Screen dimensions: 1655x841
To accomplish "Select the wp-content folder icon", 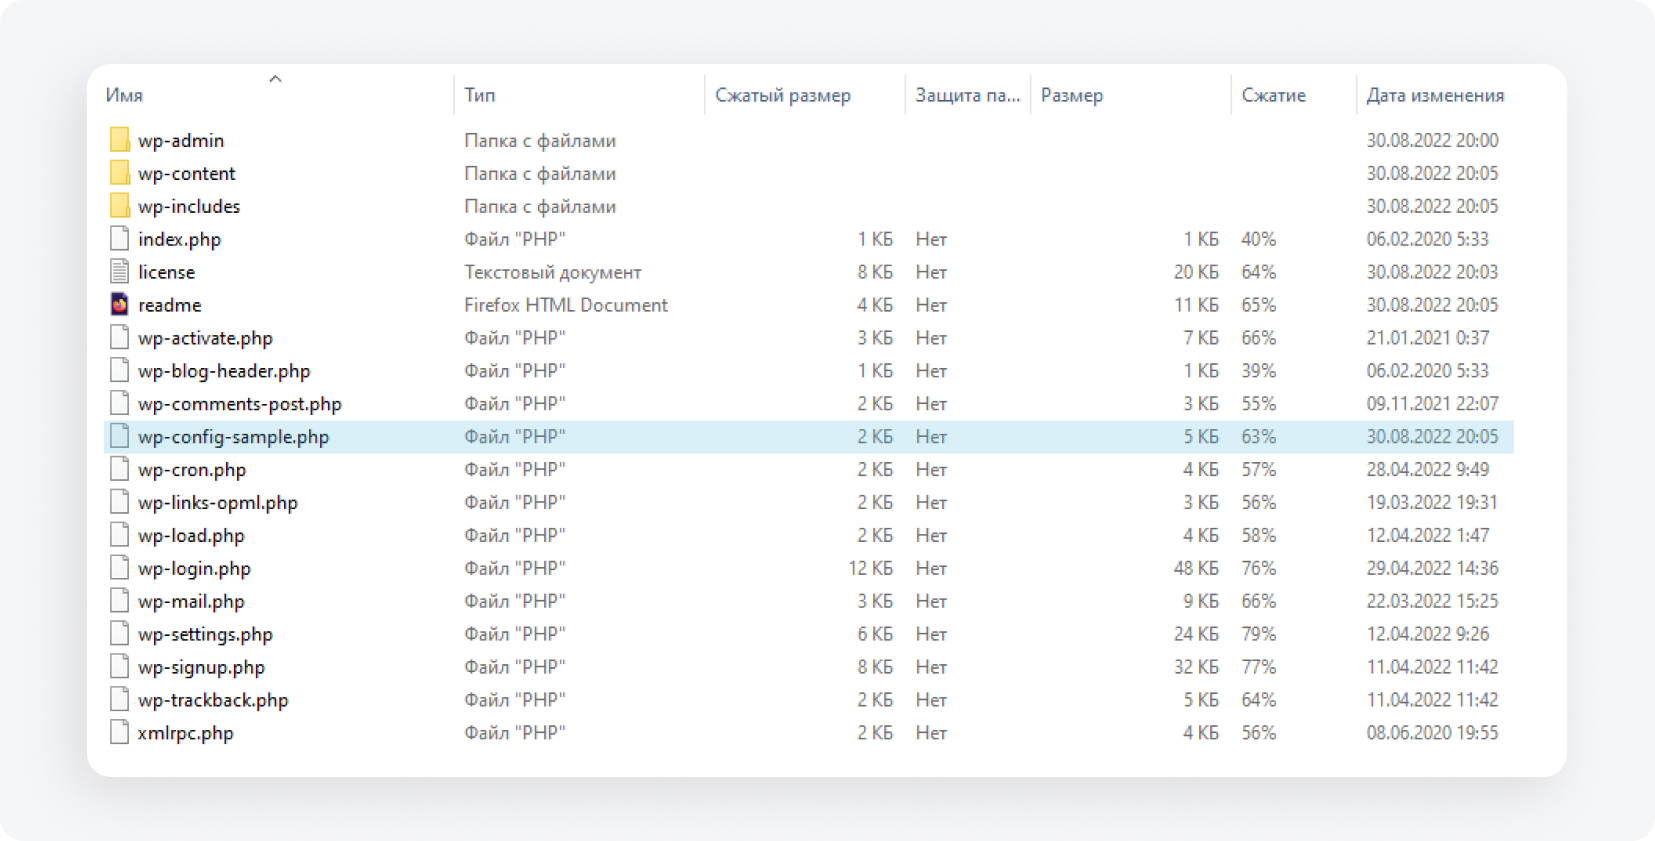I will click(x=119, y=173).
